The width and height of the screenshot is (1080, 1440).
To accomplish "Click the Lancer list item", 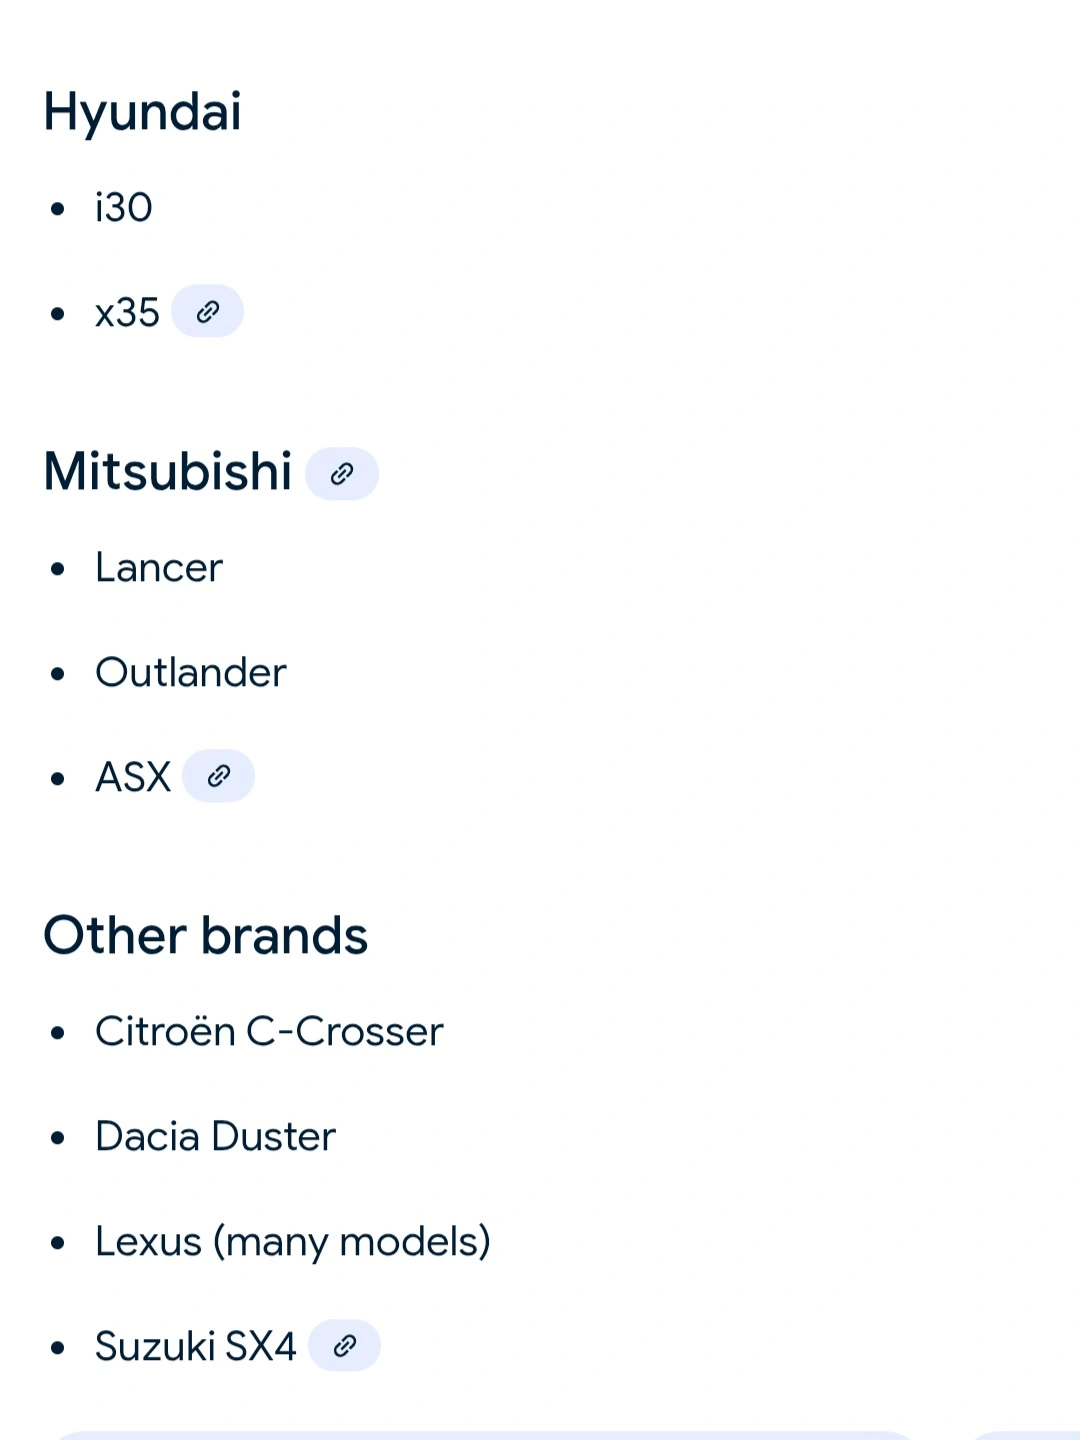I will [159, 568].
